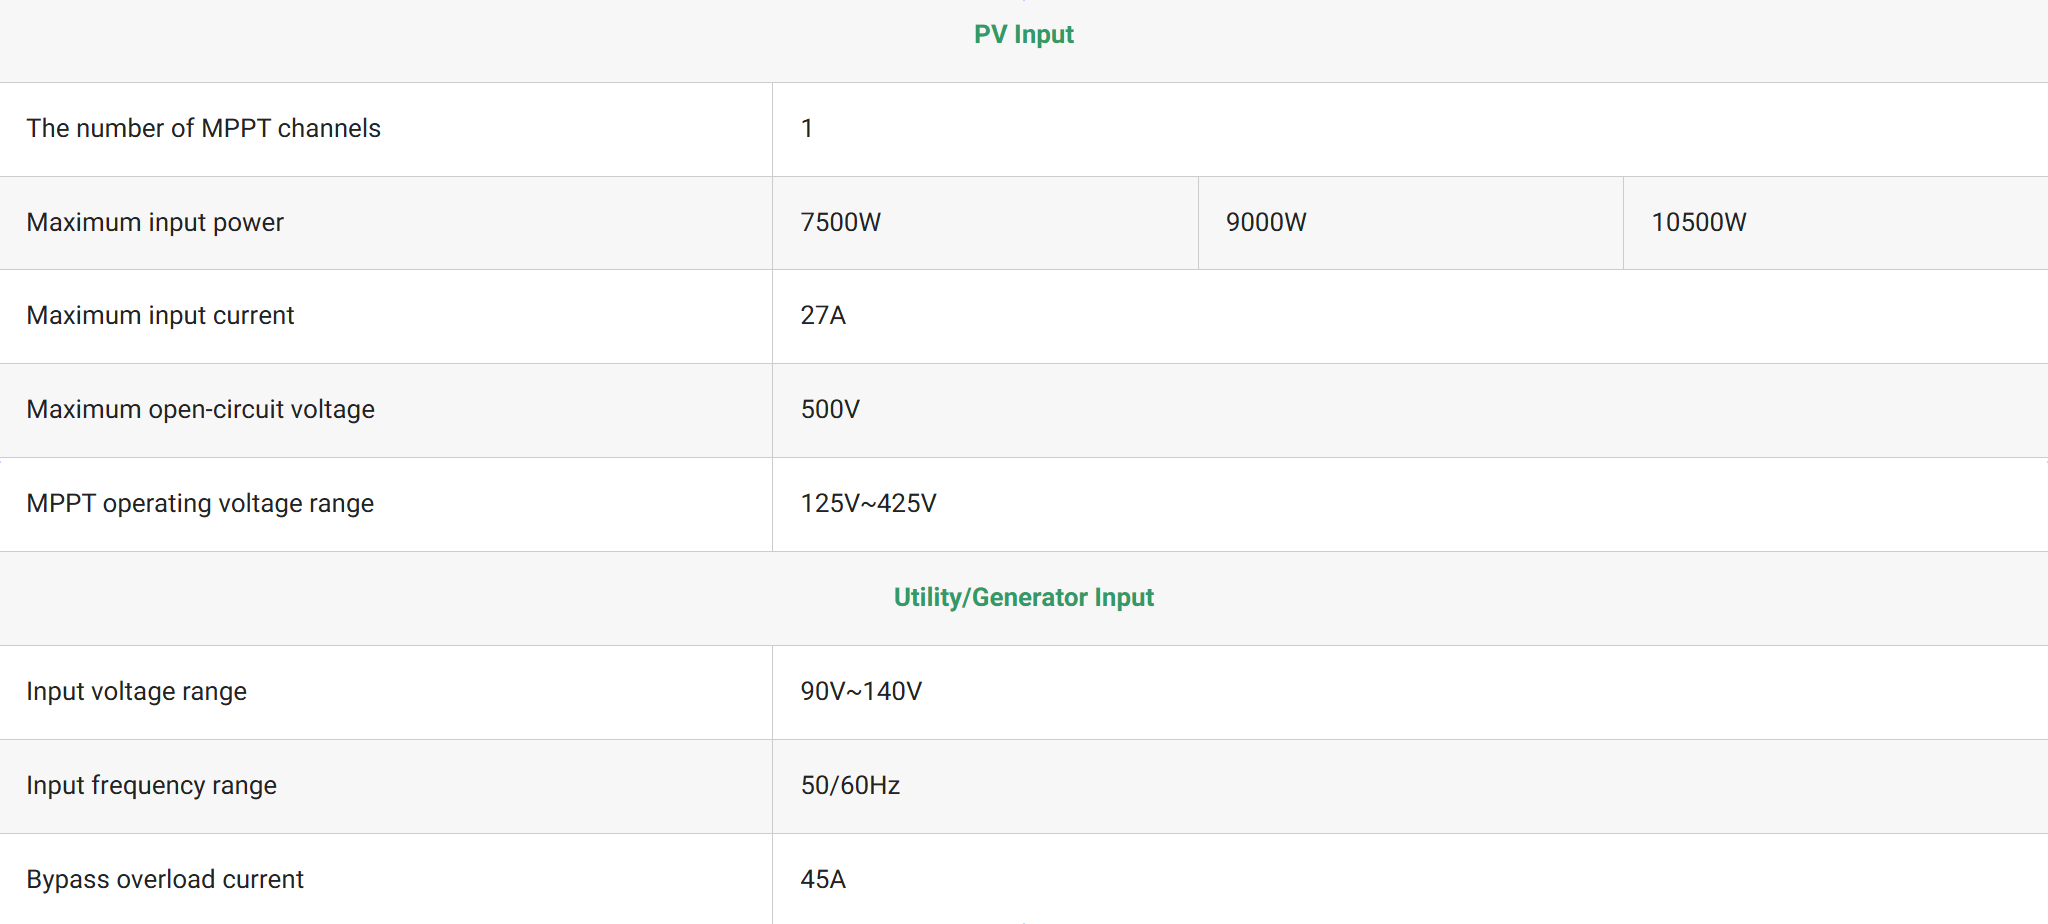
Task: Click the Maximum input power row label
Action: [x=155, y=223]
